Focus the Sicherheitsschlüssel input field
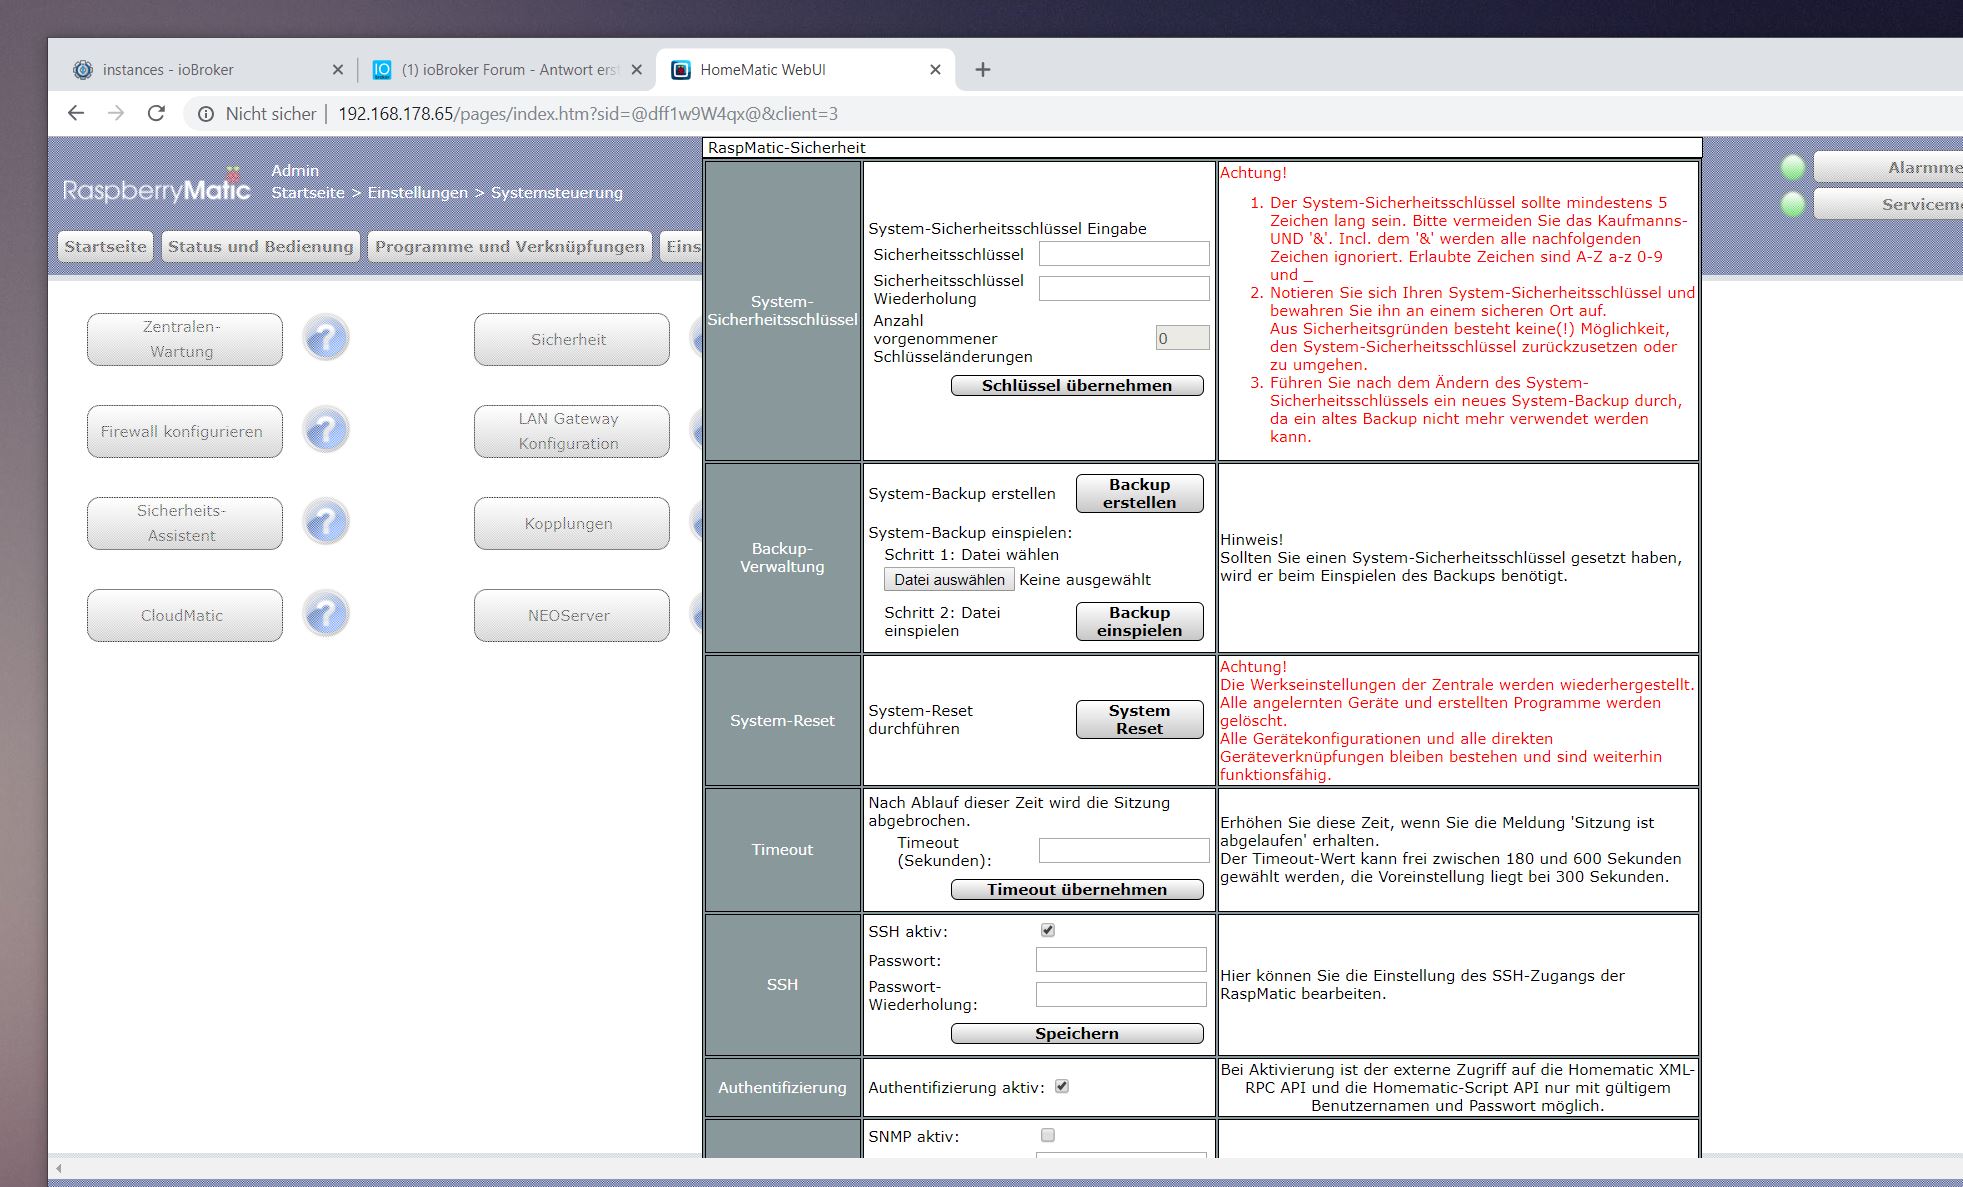This screenshot has height=1187, width=1963. pyautogui.click(x=1124, y=254)
